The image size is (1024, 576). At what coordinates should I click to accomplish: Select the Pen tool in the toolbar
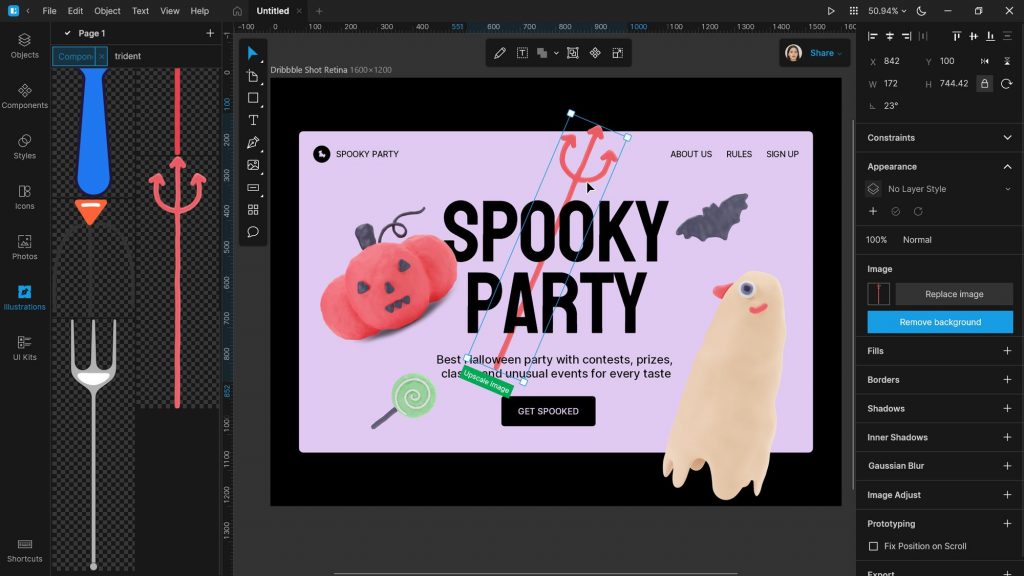click(x=253, y=142)
